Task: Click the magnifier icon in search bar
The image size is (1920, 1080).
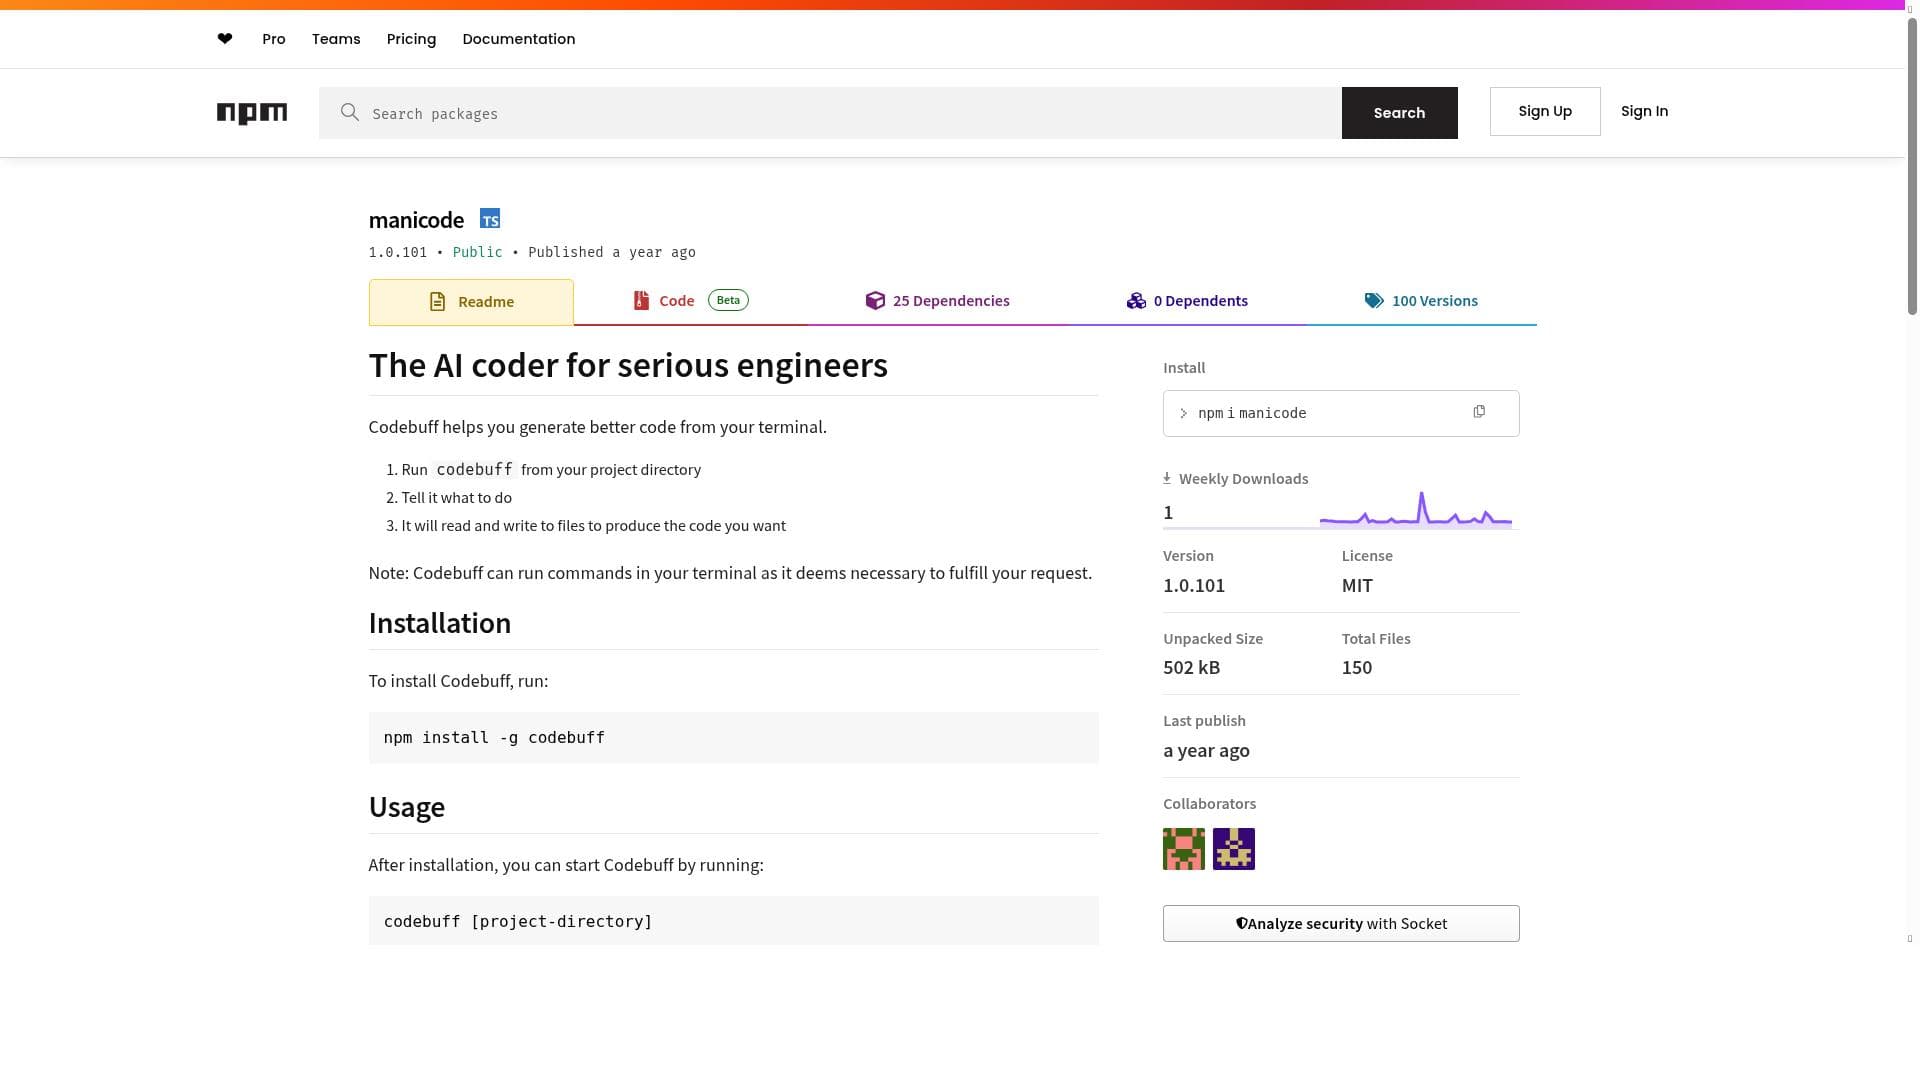Action: (x=349, y=112)
